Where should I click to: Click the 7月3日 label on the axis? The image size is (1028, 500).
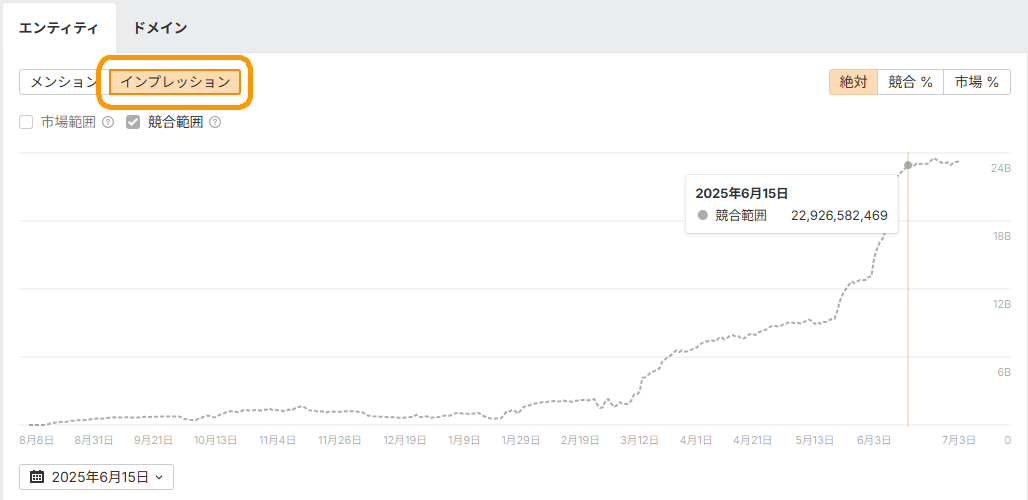[x=959, y=440]
